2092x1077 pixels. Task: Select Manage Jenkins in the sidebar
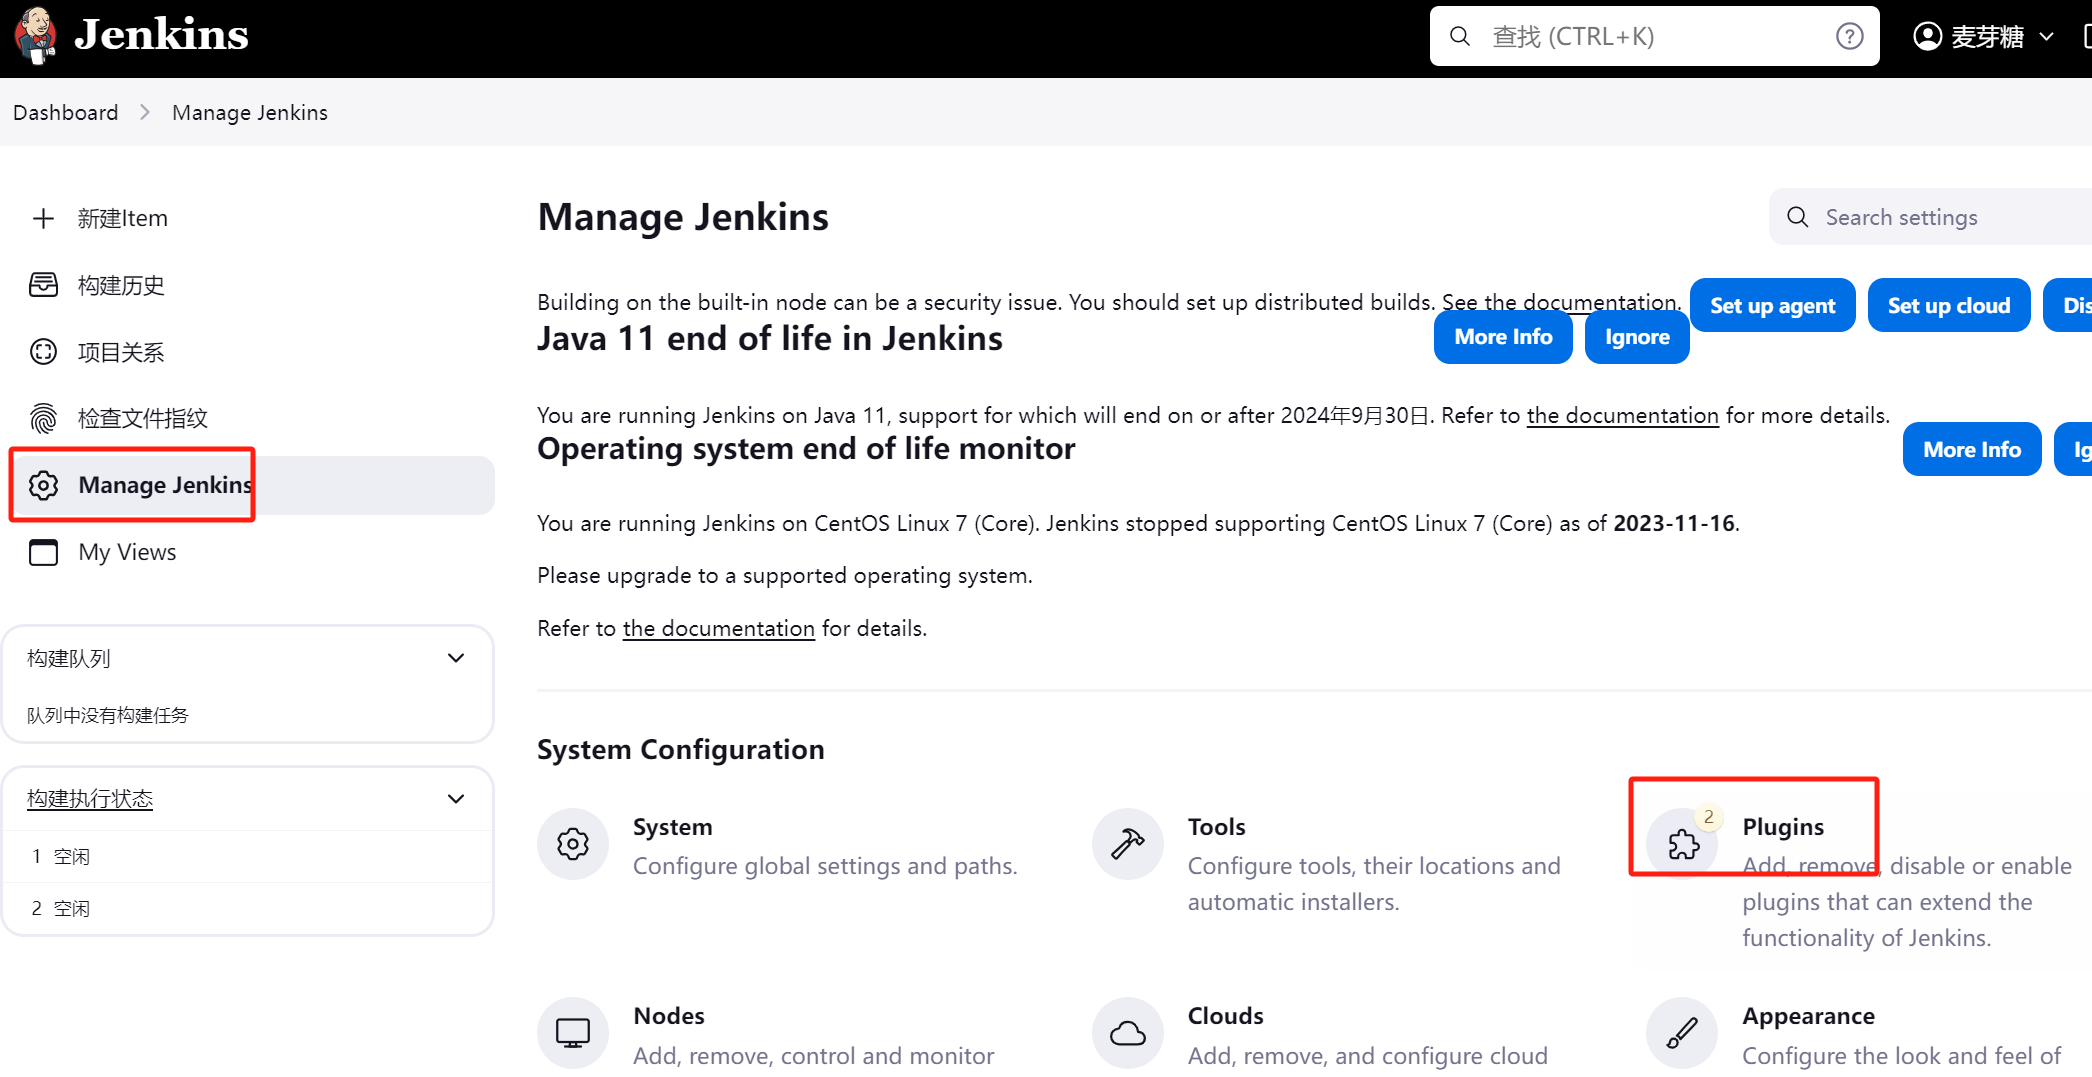pos(252,485)
